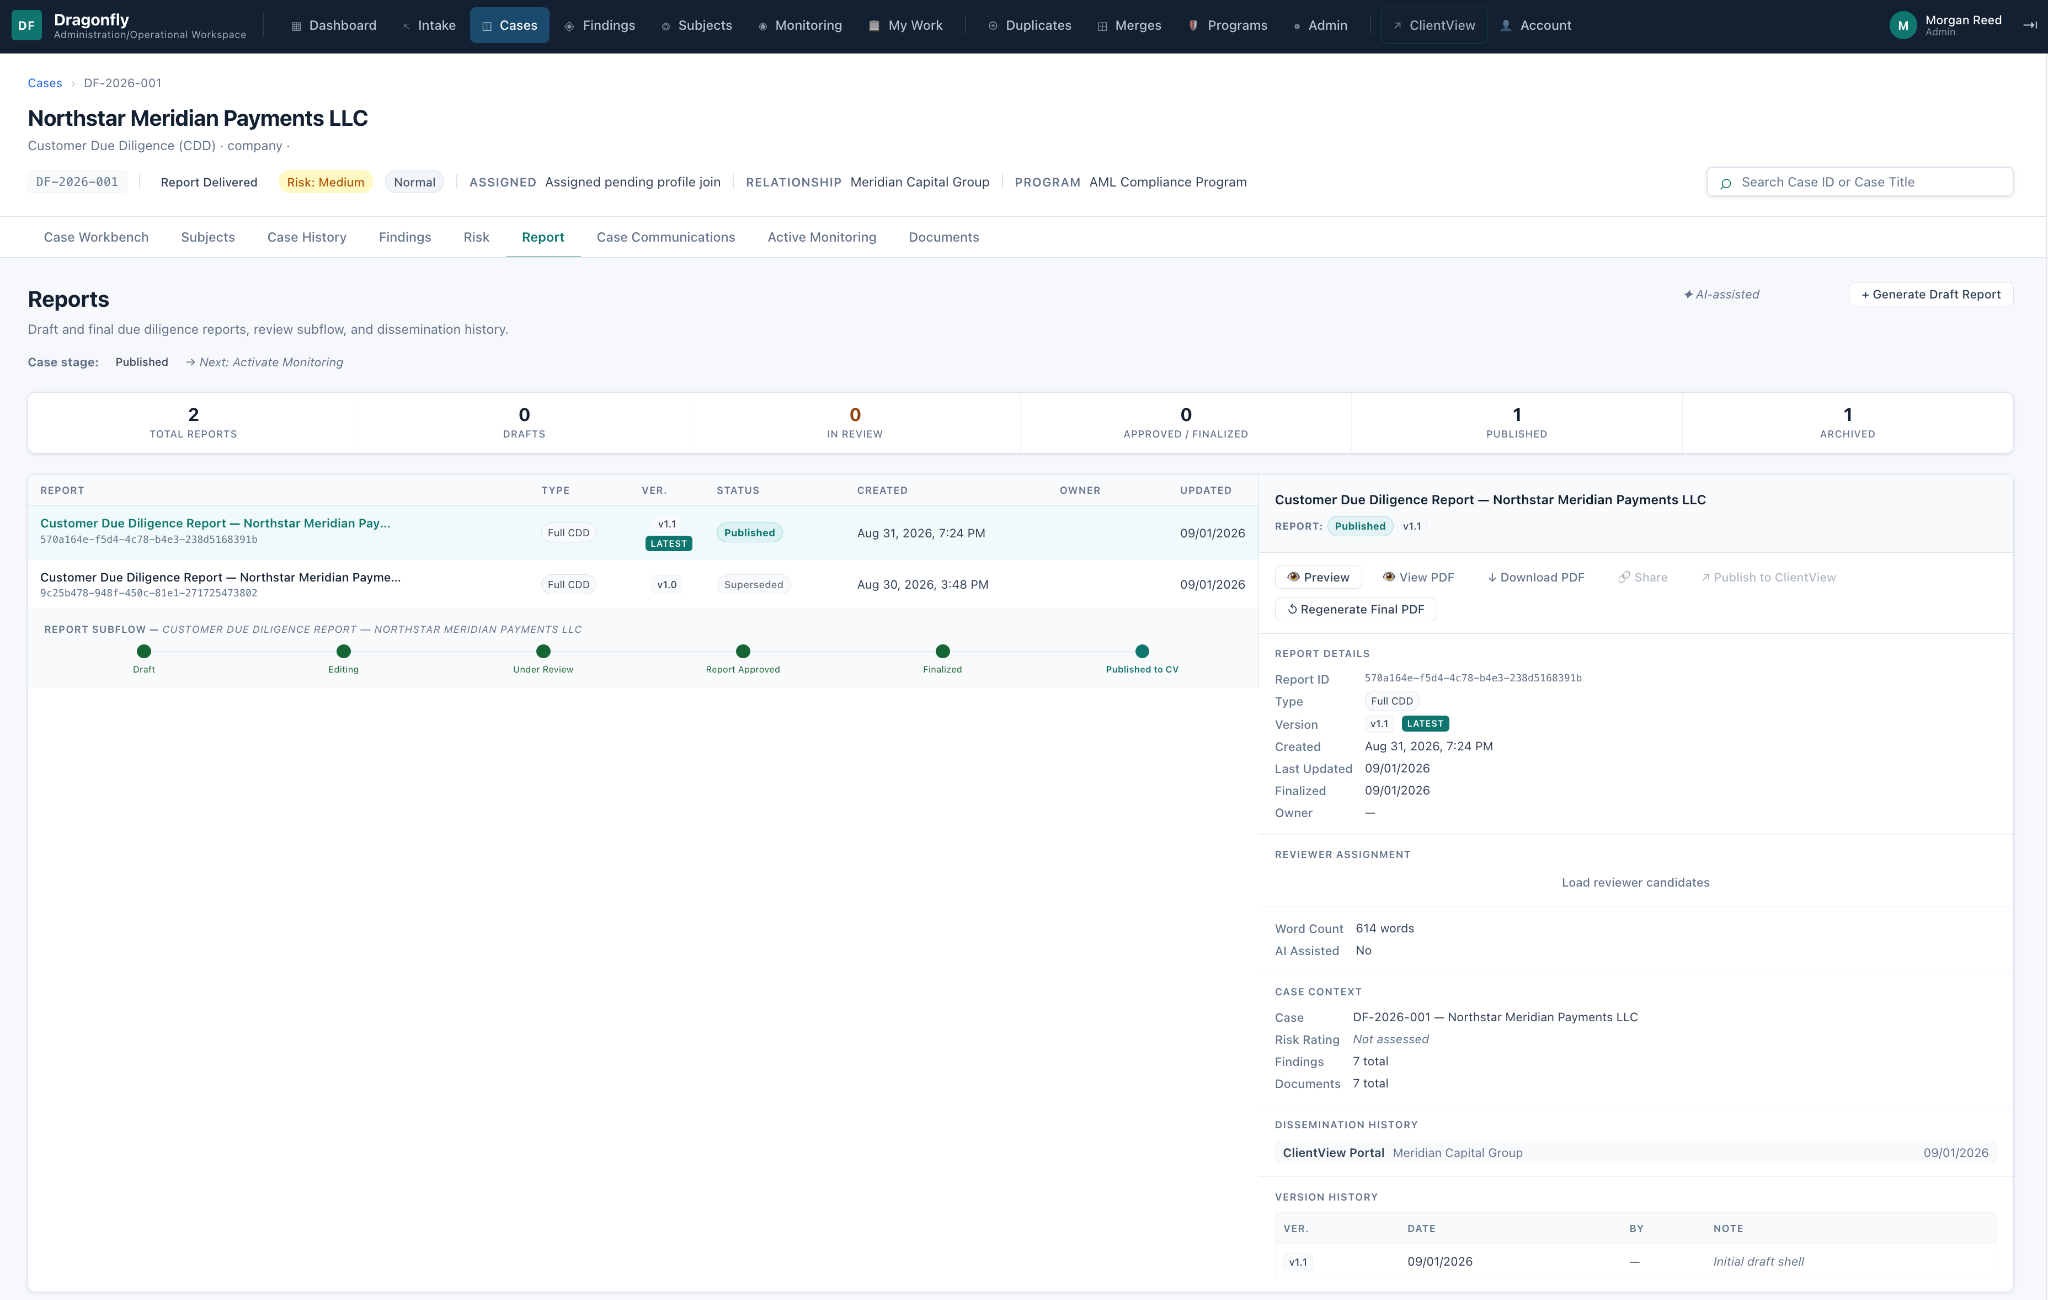Click Regenerate Final PDF button
The height and width of the screenshot is (1300, 2048).
pyautogui.click(x=1356, y=609)
